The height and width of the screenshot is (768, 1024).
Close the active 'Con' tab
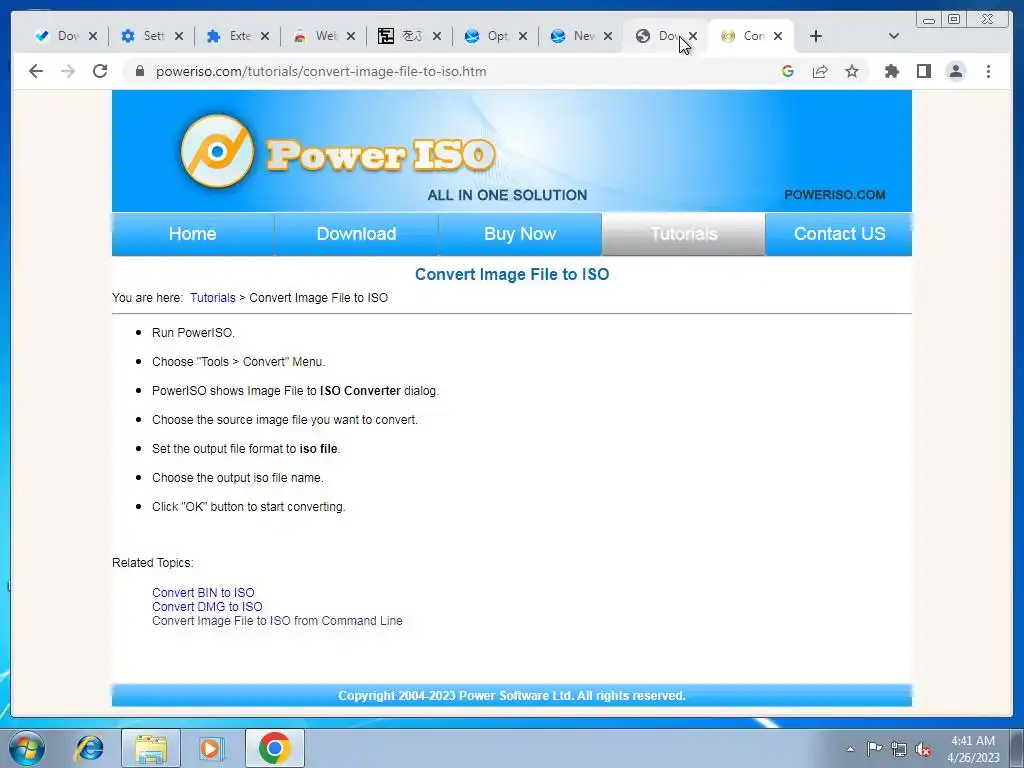(x=778, y=36)
